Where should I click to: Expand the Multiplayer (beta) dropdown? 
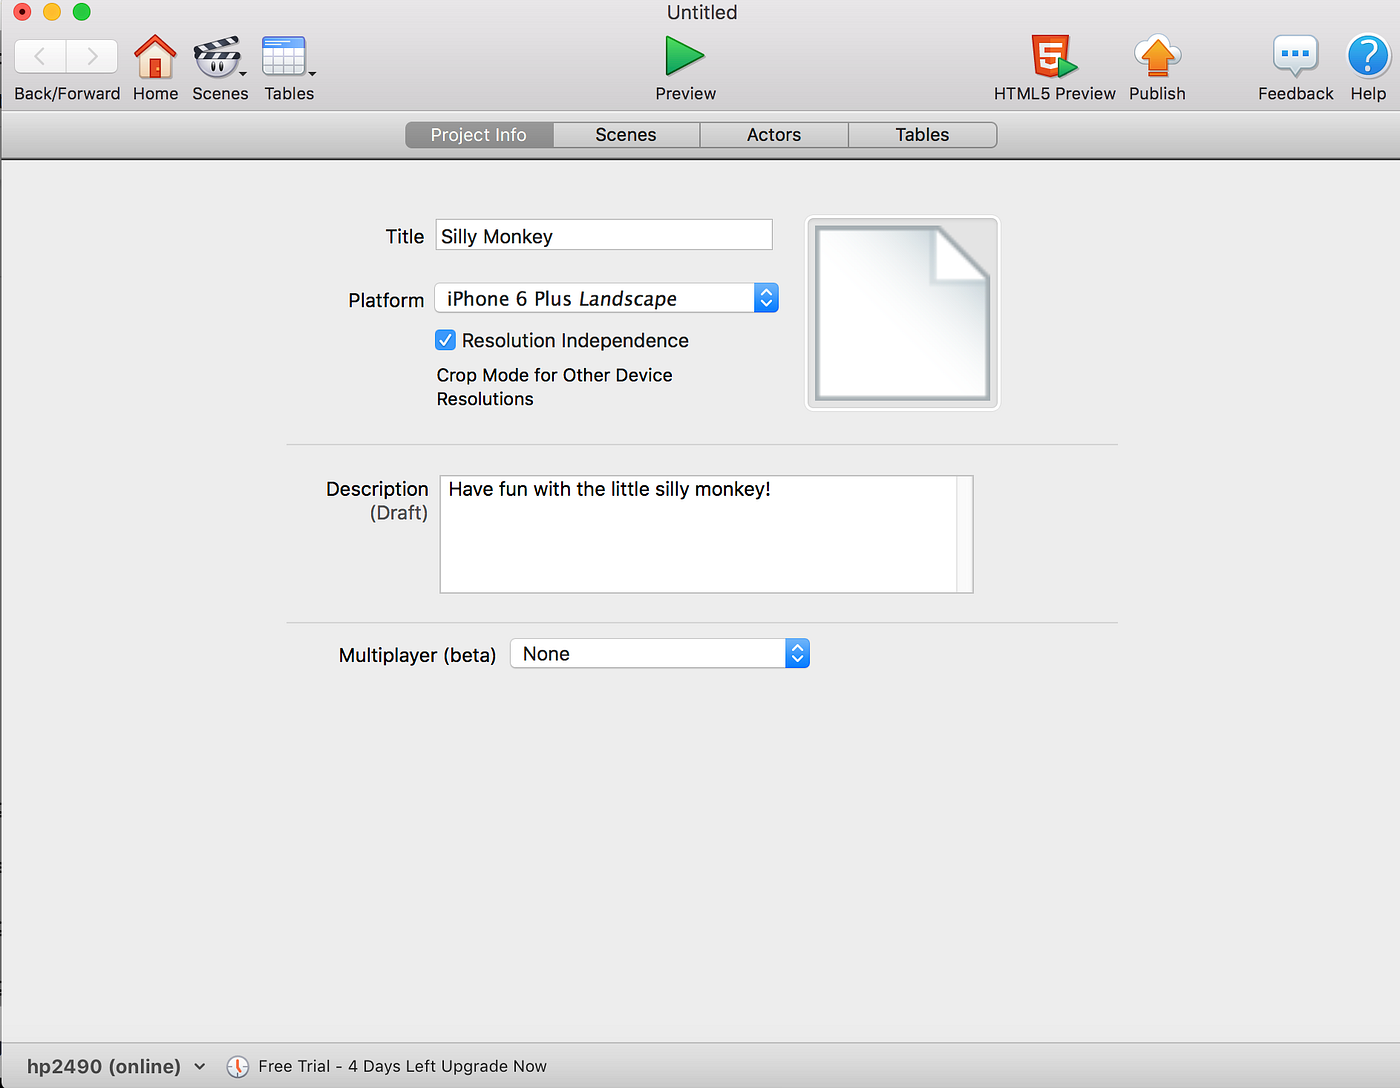(x=660, y=653)
